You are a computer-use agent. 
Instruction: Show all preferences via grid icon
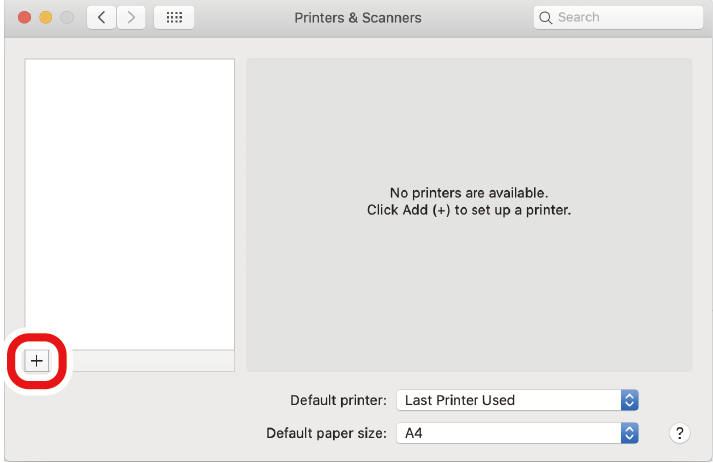[x=173, y=17]
